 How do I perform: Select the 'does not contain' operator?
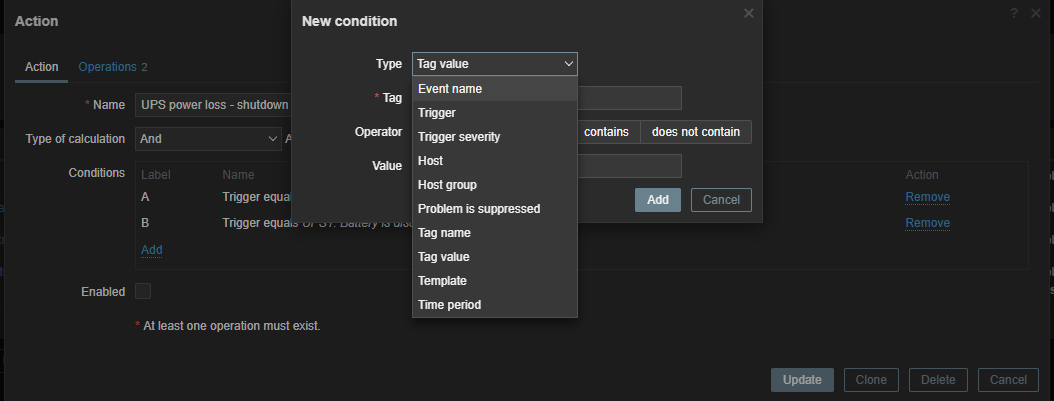click(695, 132)
